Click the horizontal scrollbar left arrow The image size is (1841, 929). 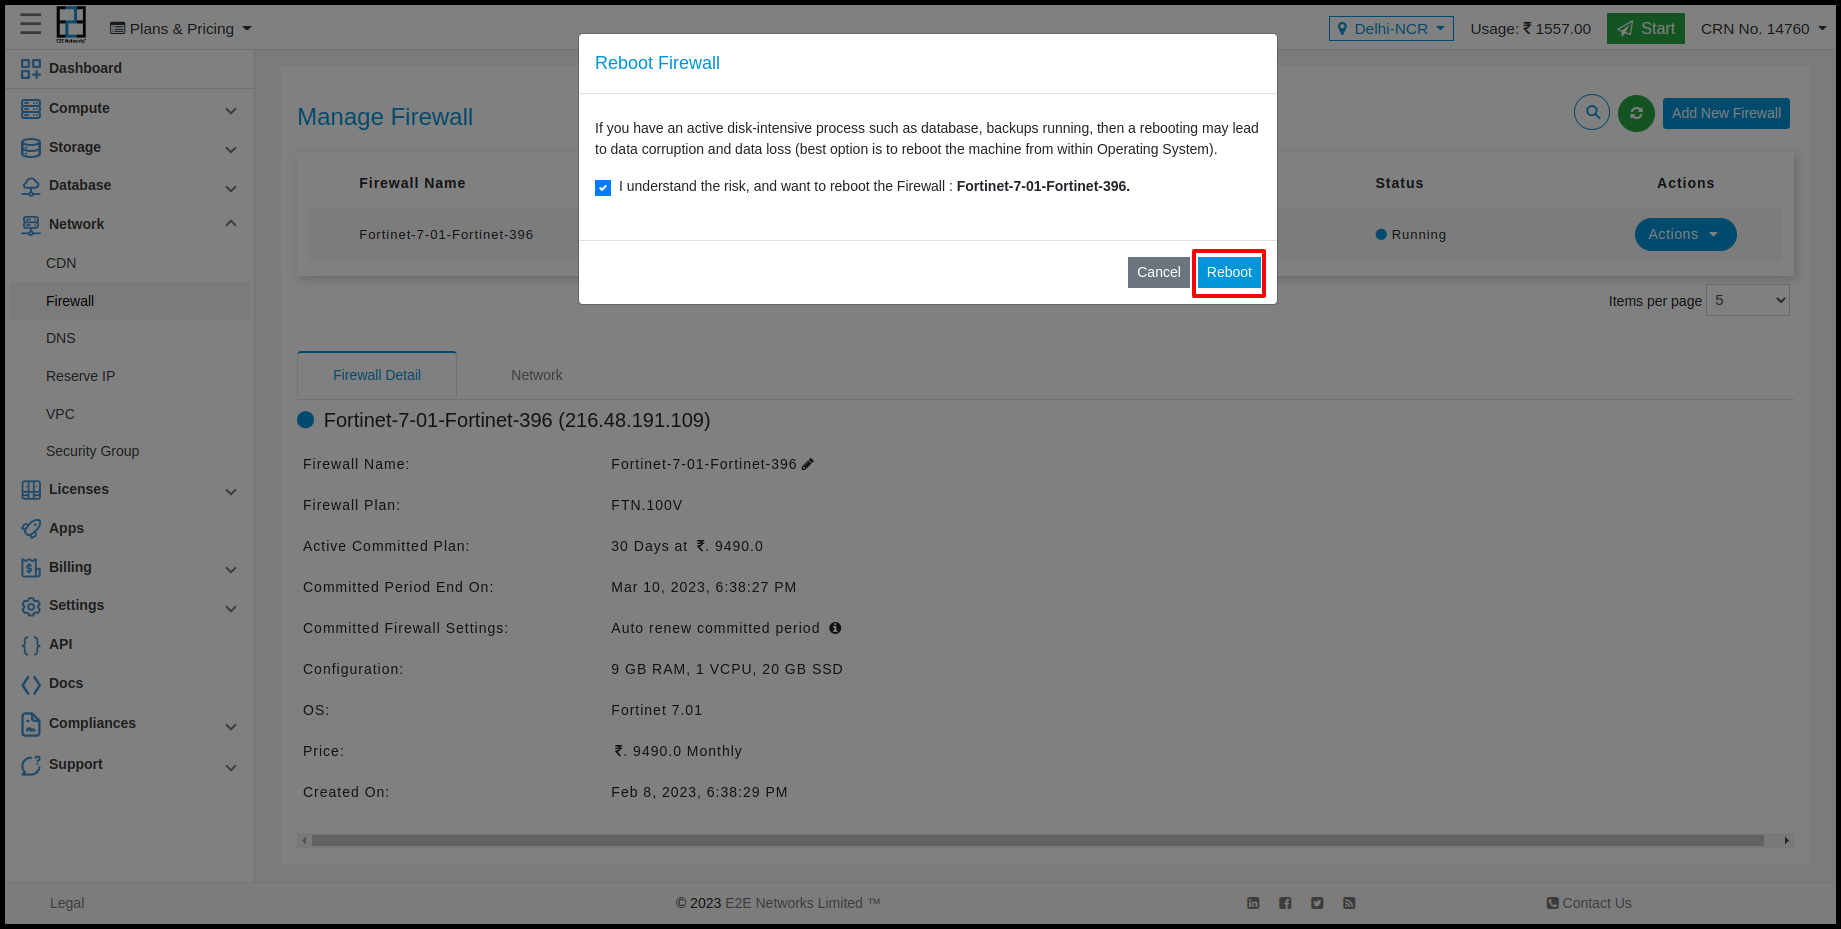pos(305,840)
